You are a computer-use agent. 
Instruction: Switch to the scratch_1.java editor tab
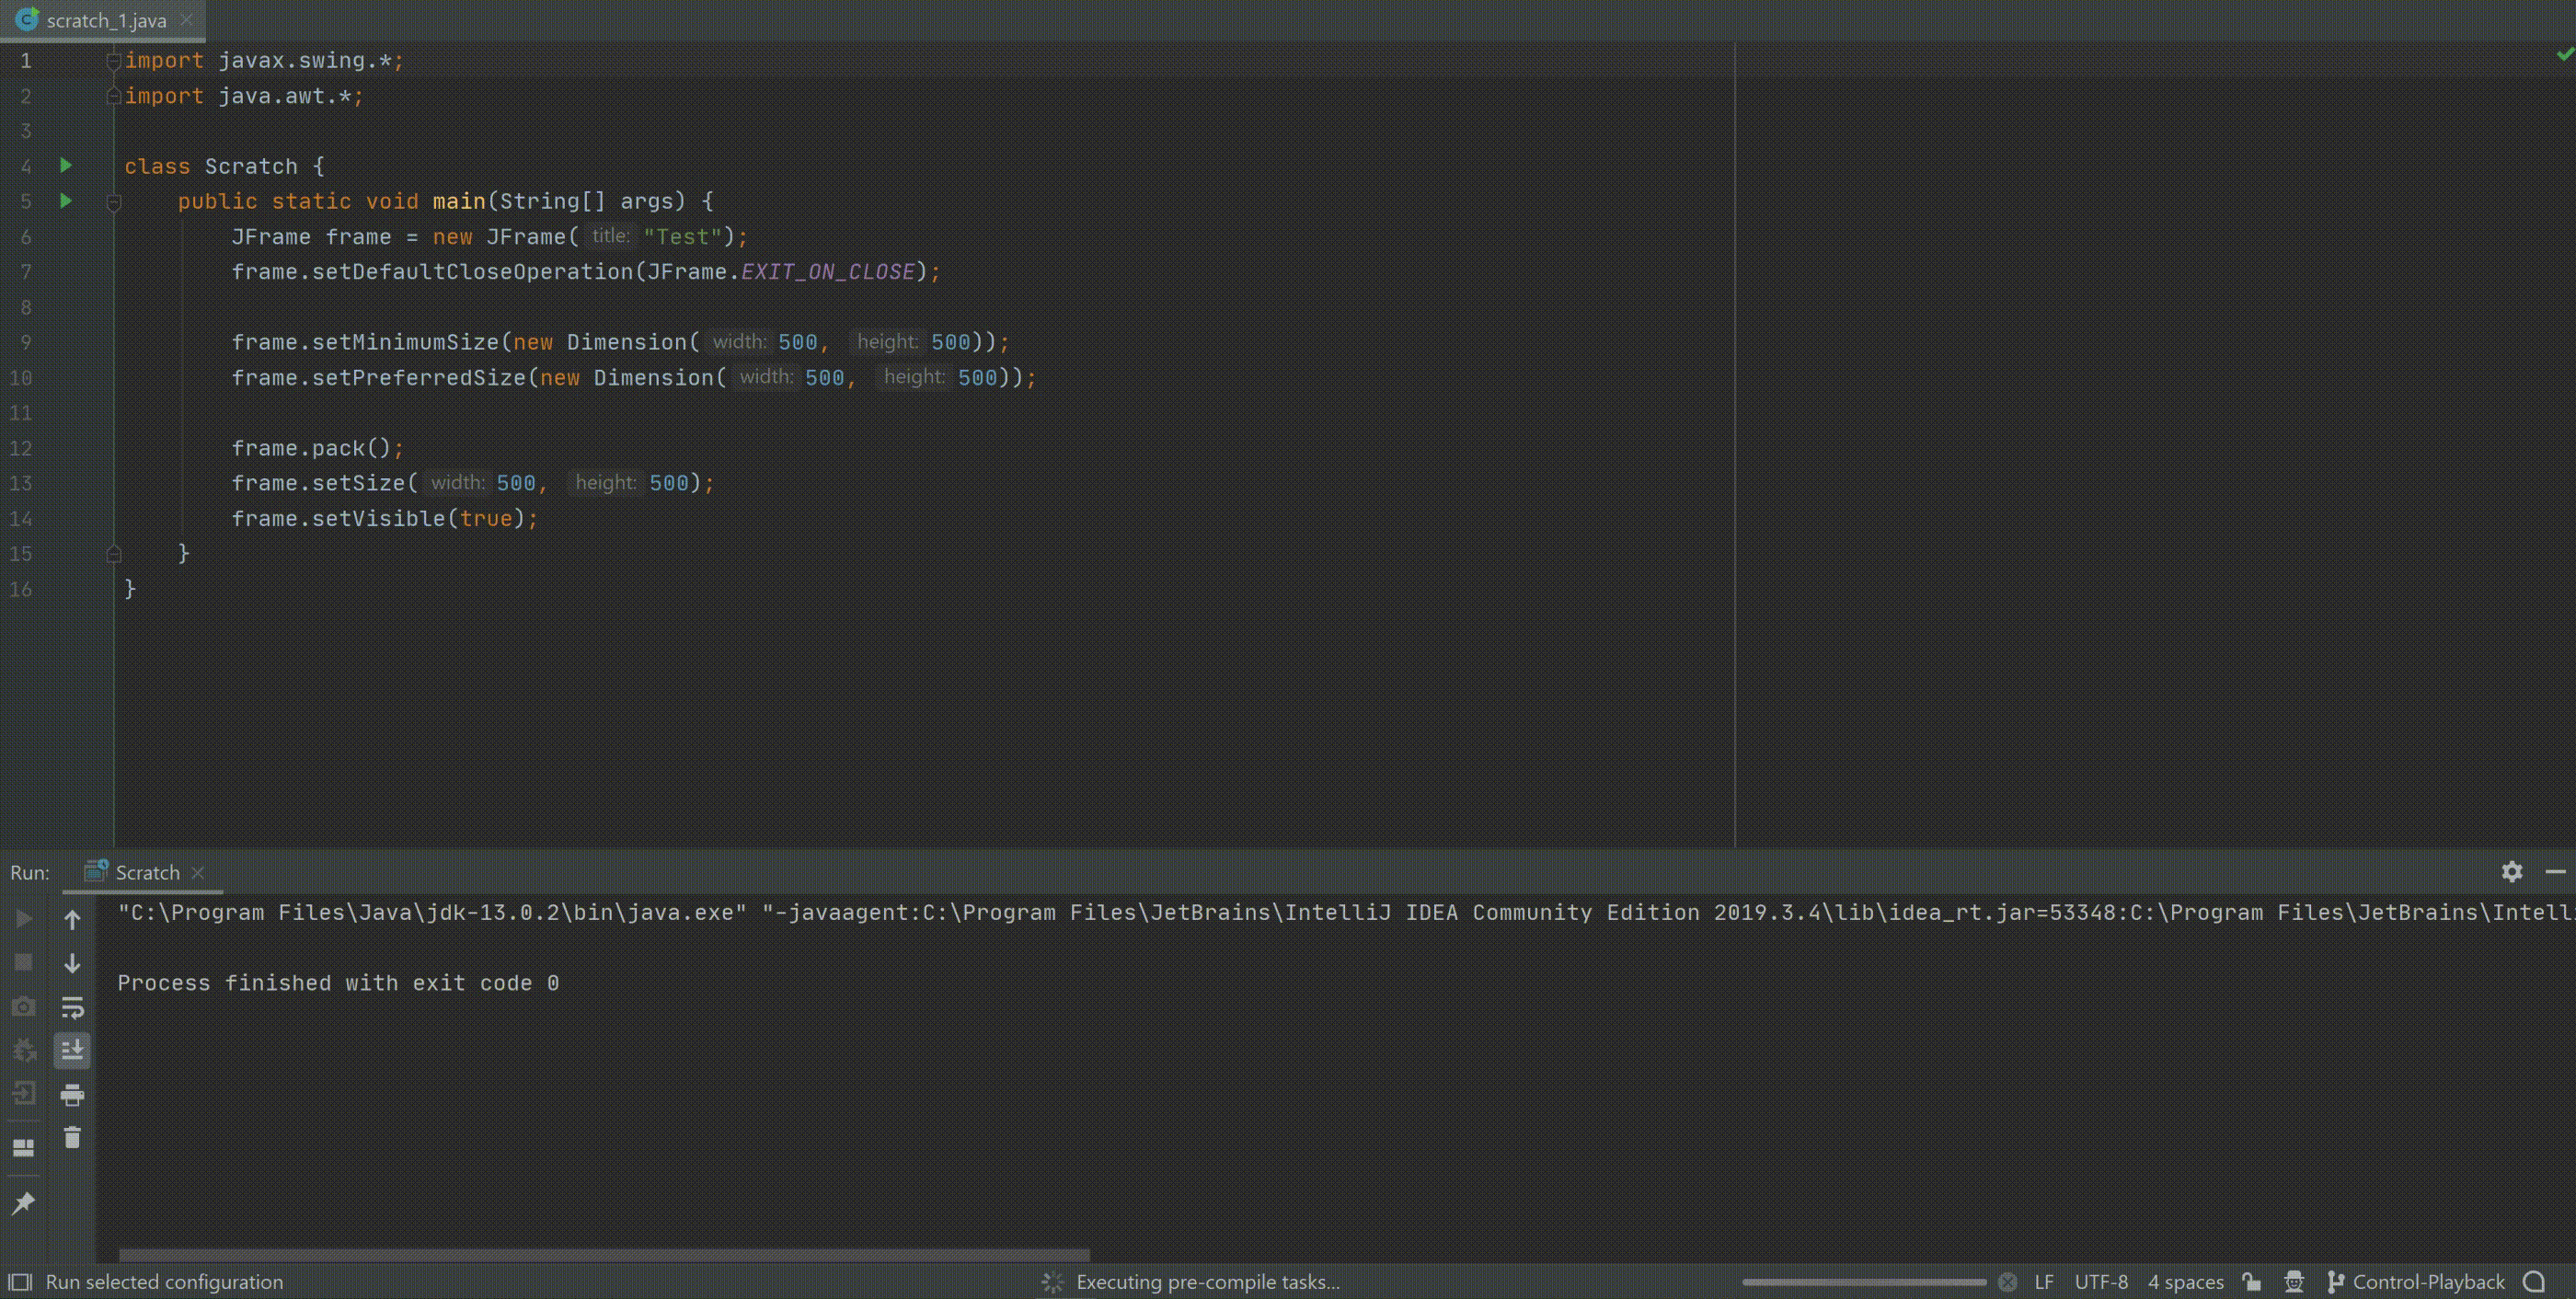click(x=105, y=20)
